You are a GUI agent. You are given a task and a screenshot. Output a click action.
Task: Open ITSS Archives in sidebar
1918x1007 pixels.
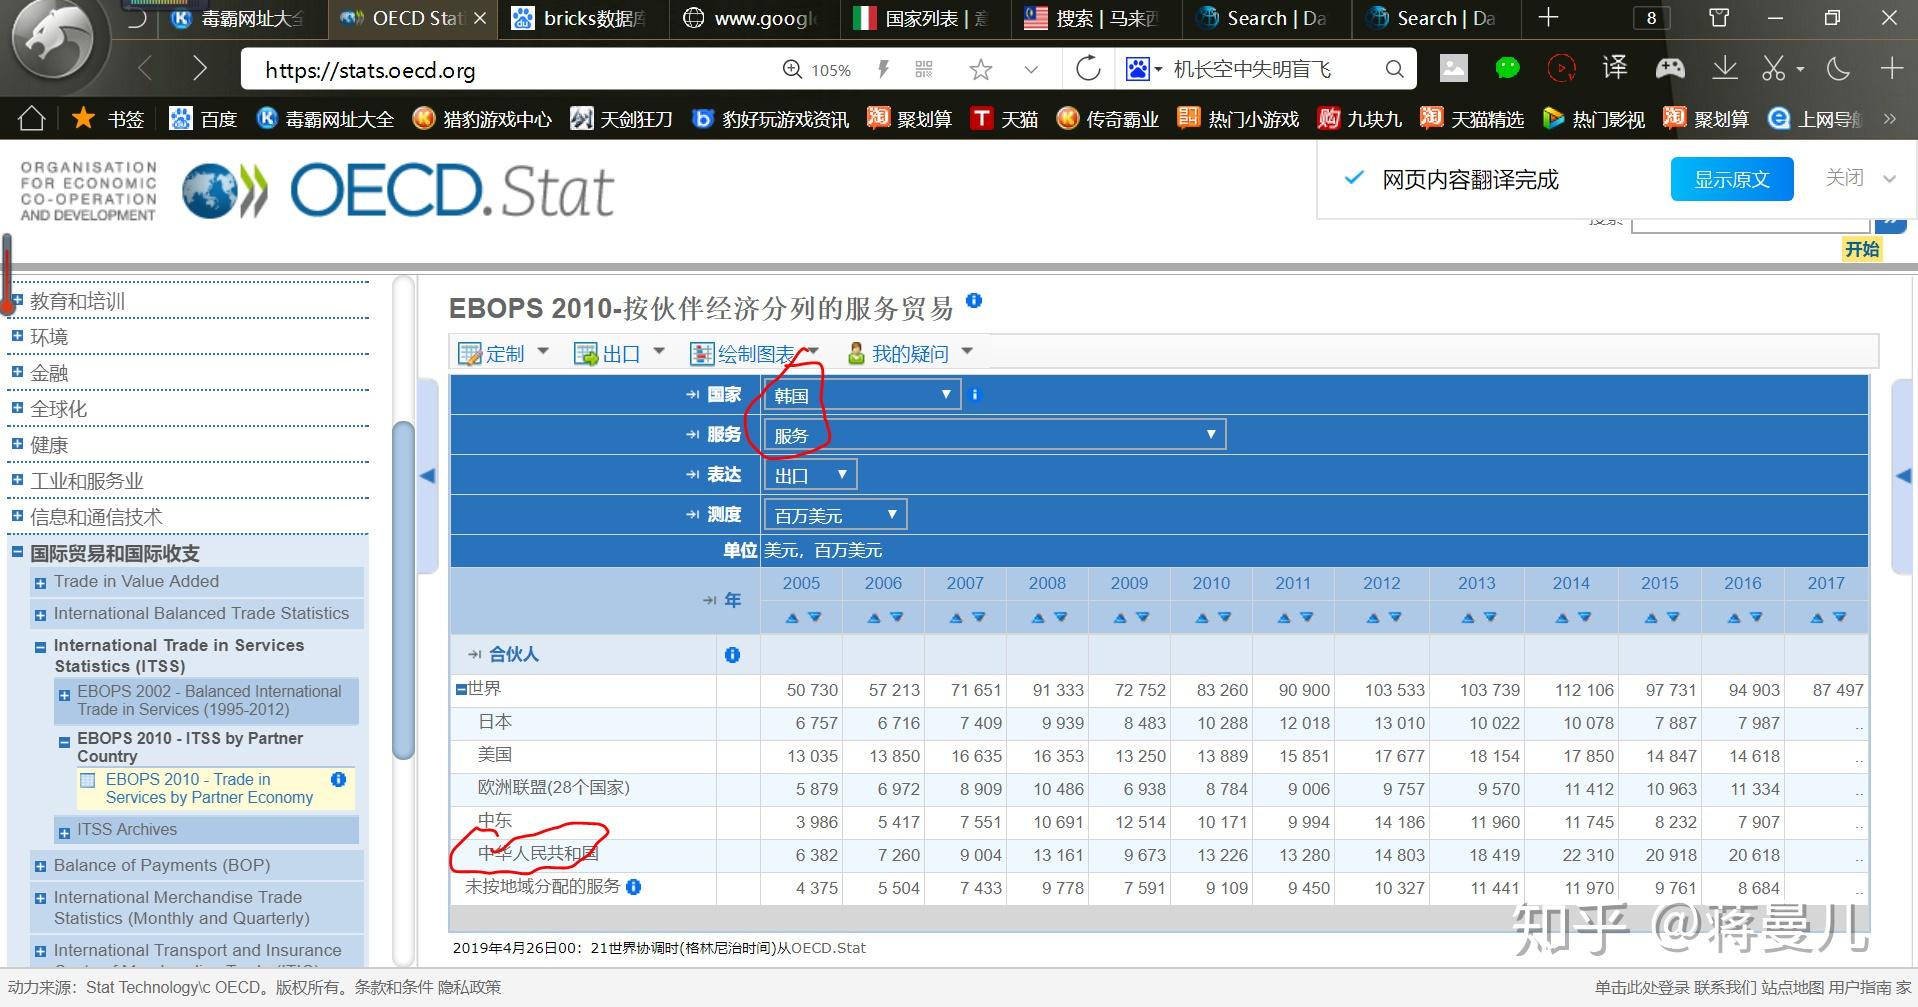(x=127, y=829)
